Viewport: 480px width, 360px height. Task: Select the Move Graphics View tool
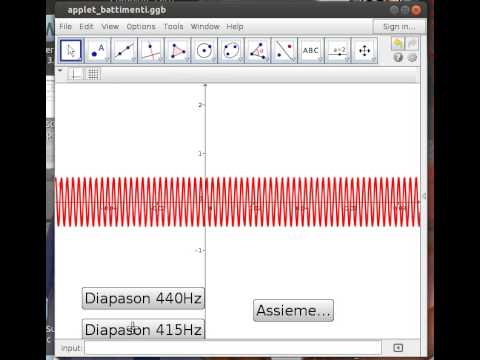click(x=365, y=51)
